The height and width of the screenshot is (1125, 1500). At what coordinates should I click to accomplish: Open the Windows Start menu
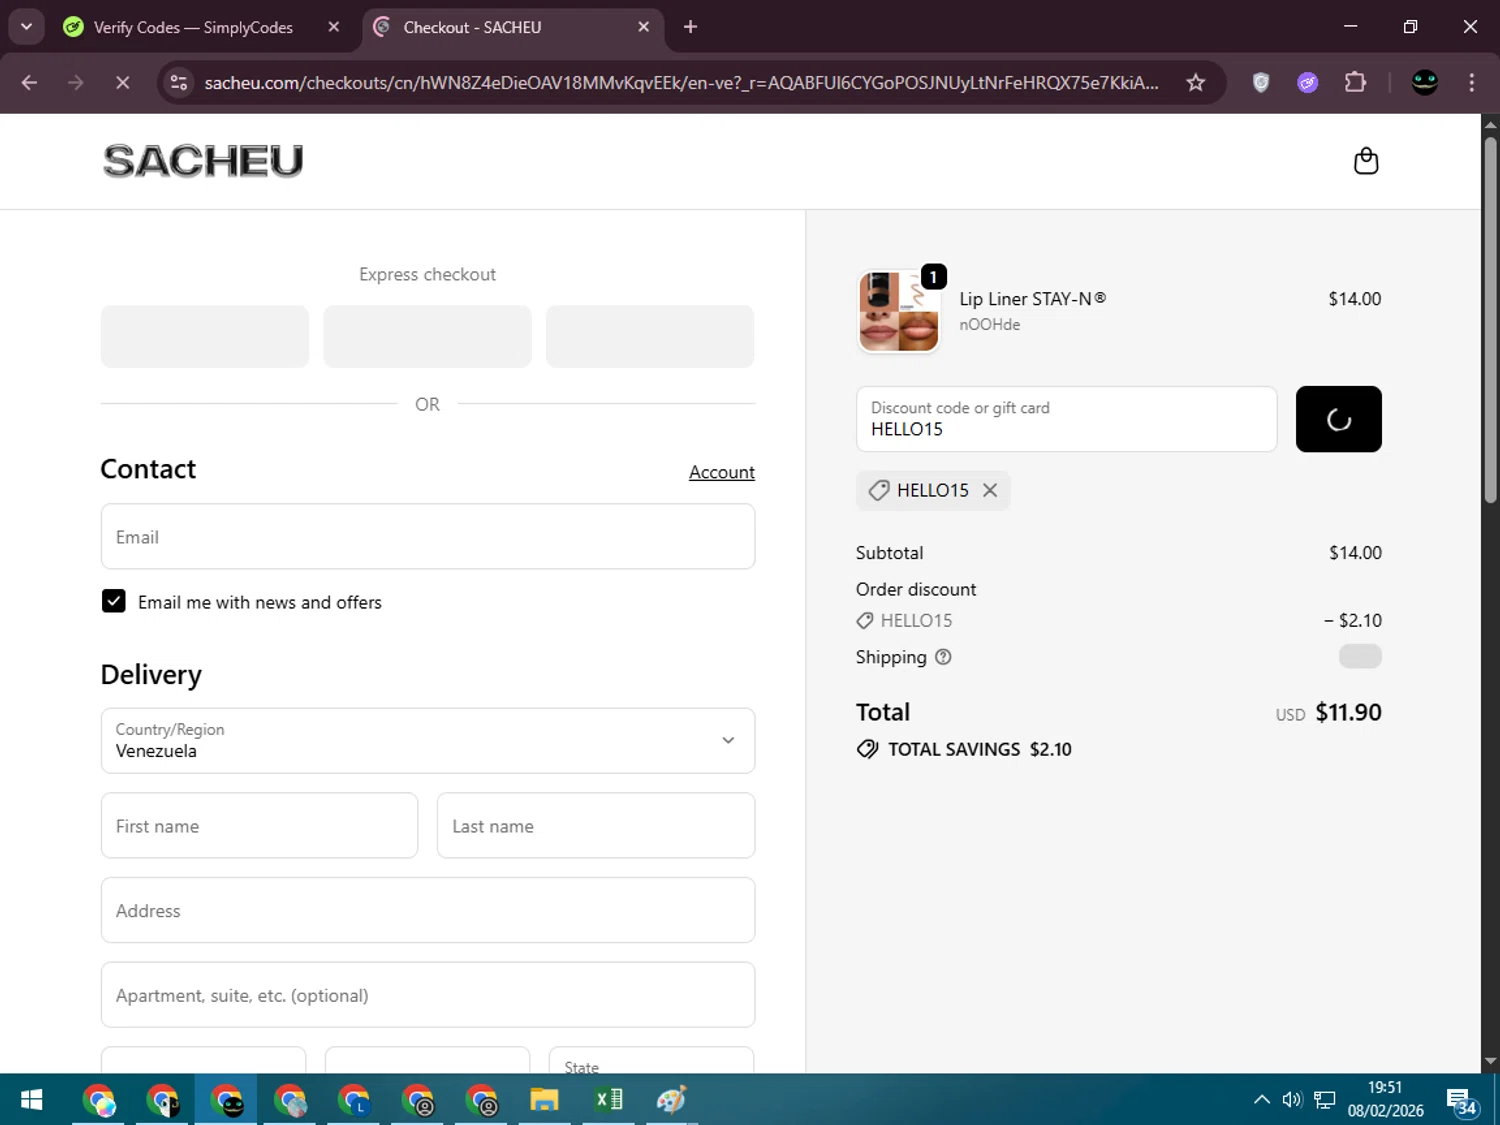[x=31, y=1100]
